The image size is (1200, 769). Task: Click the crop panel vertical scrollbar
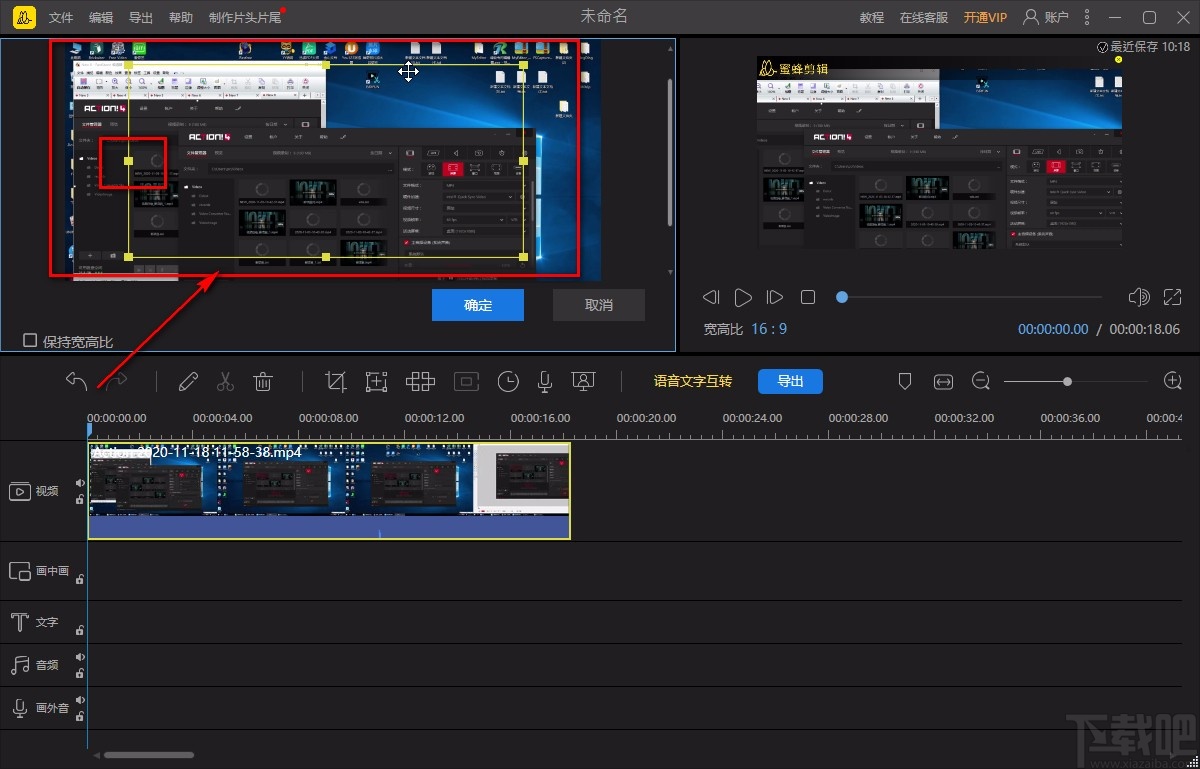(670, 150)
